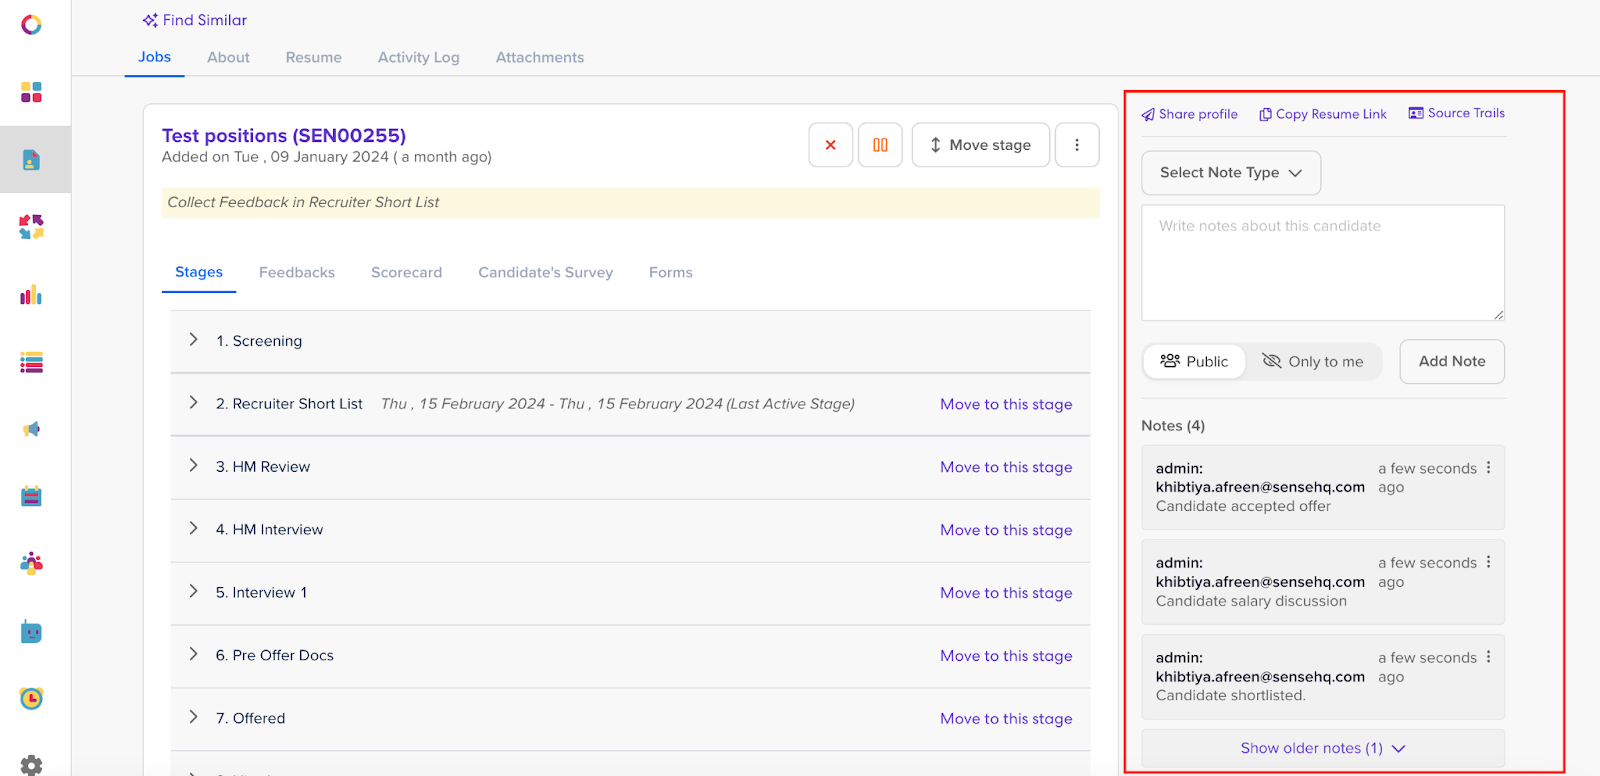Screen dimensions: 1600x776
Task: Open the Select Note Type dropdown
Action: tap(1231, 173)
